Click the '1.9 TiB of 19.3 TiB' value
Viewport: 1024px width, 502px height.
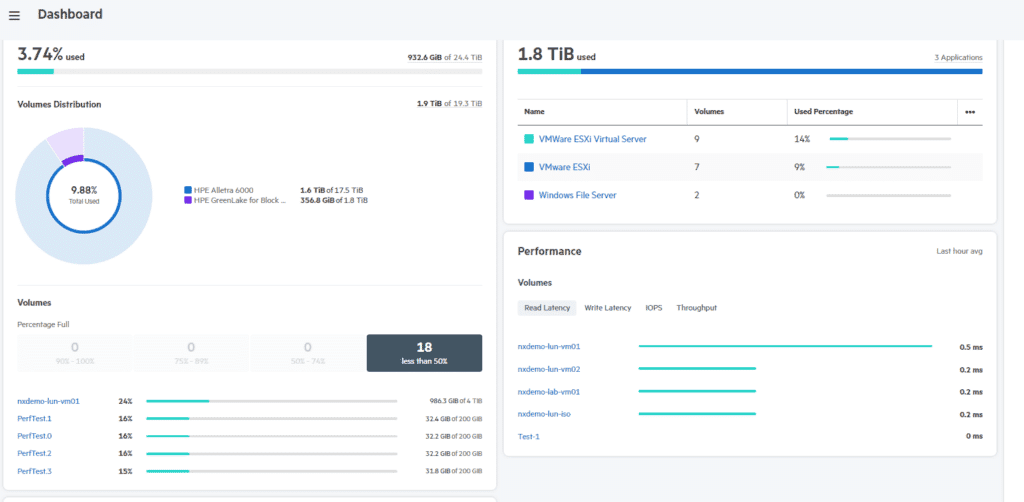pyautogui.click(x=450, y=104)
